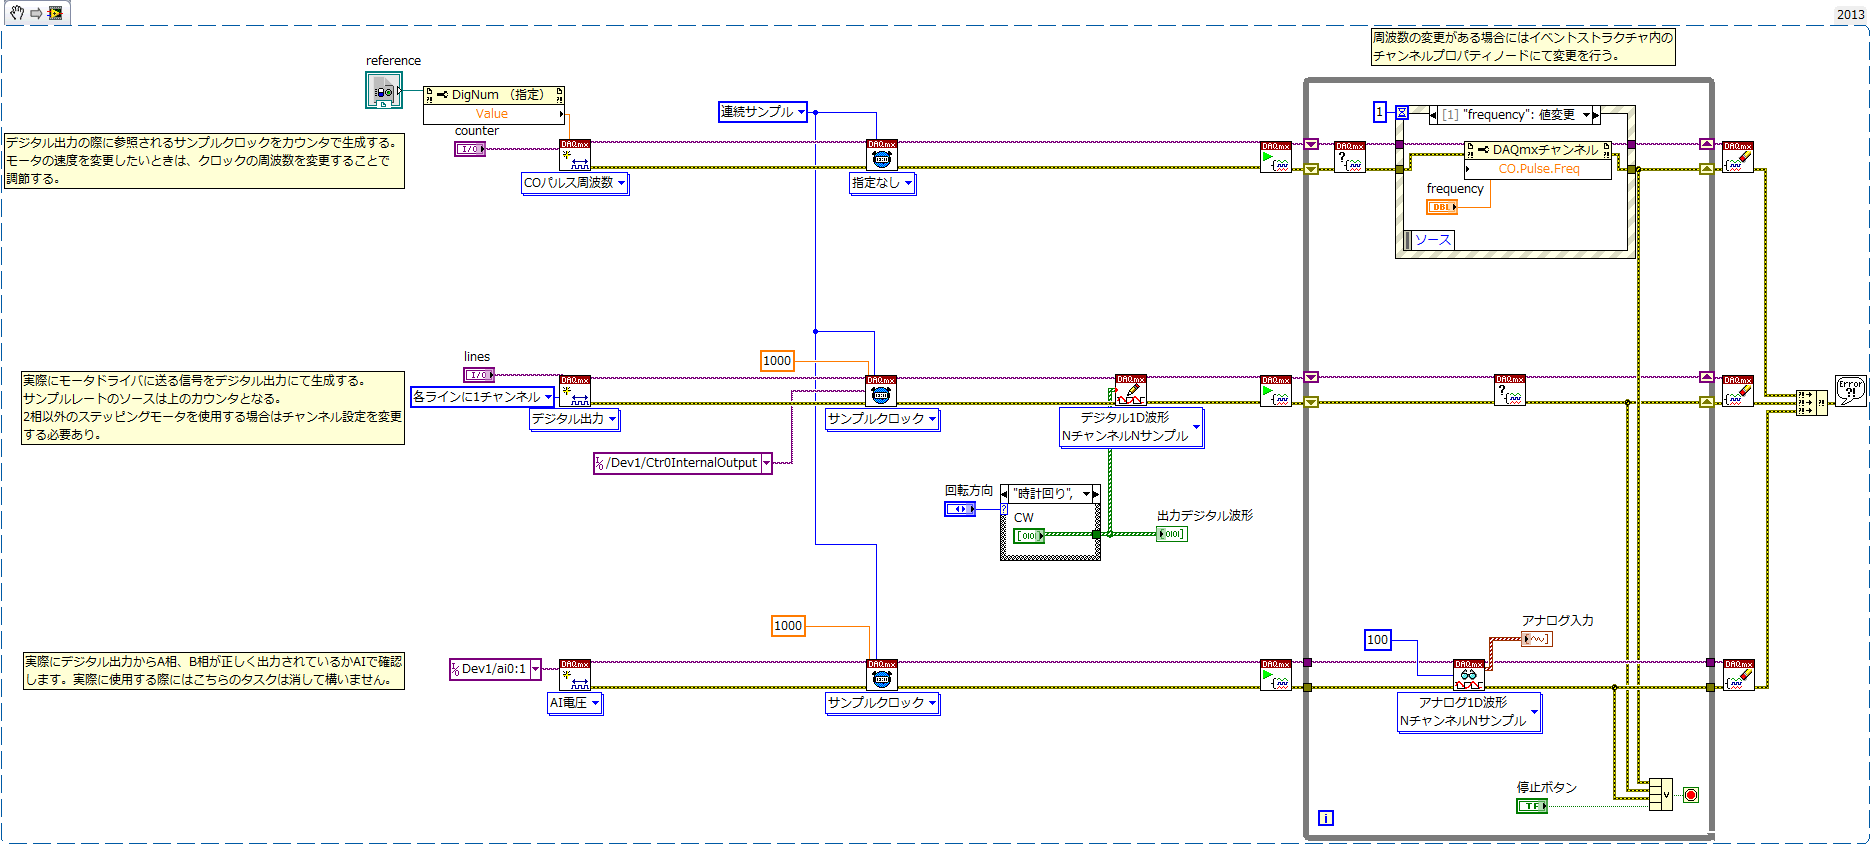Open the CO パルス周波数 selector

tap(575, 183)
